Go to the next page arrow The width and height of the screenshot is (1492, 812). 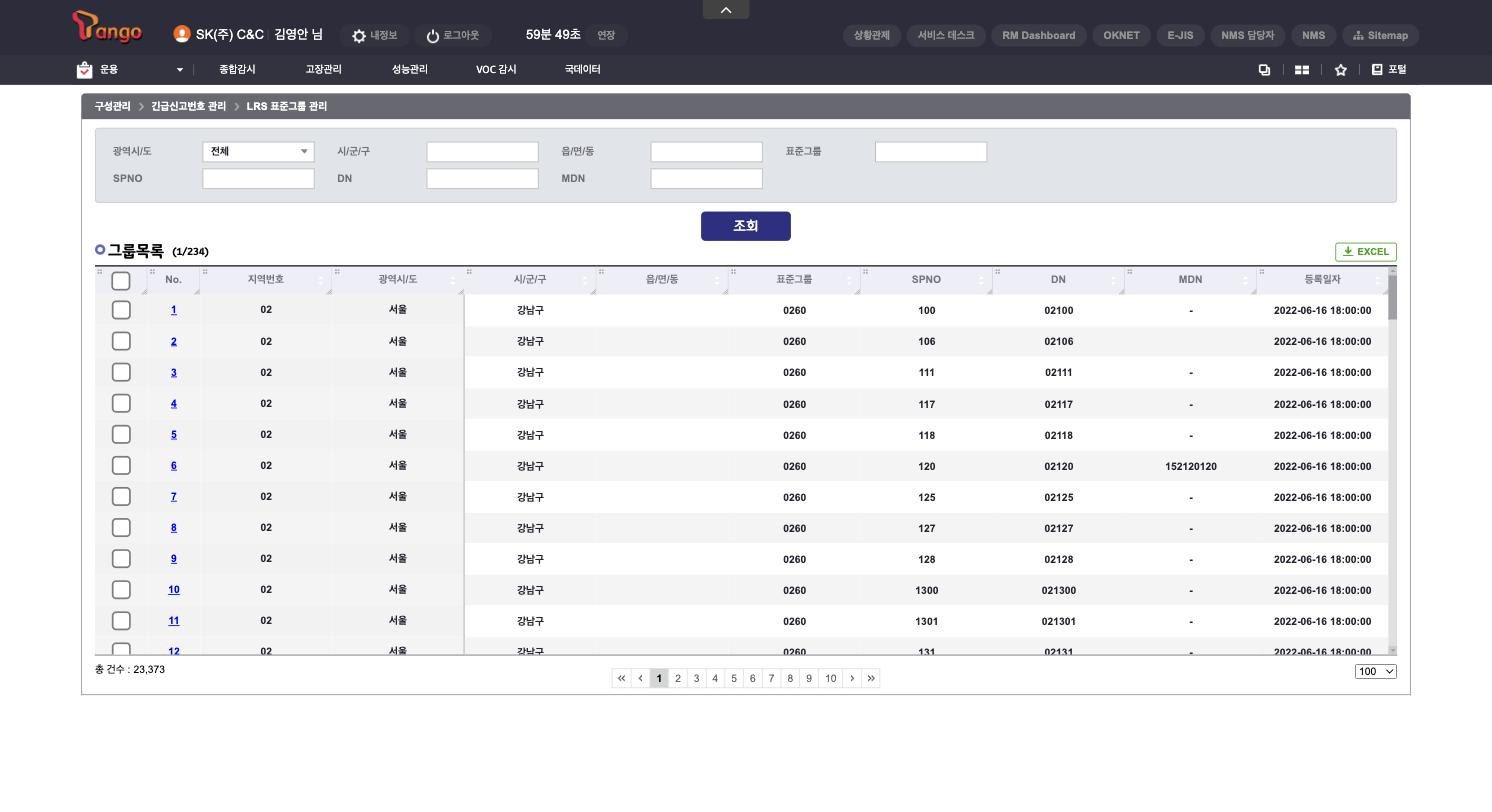852,678
